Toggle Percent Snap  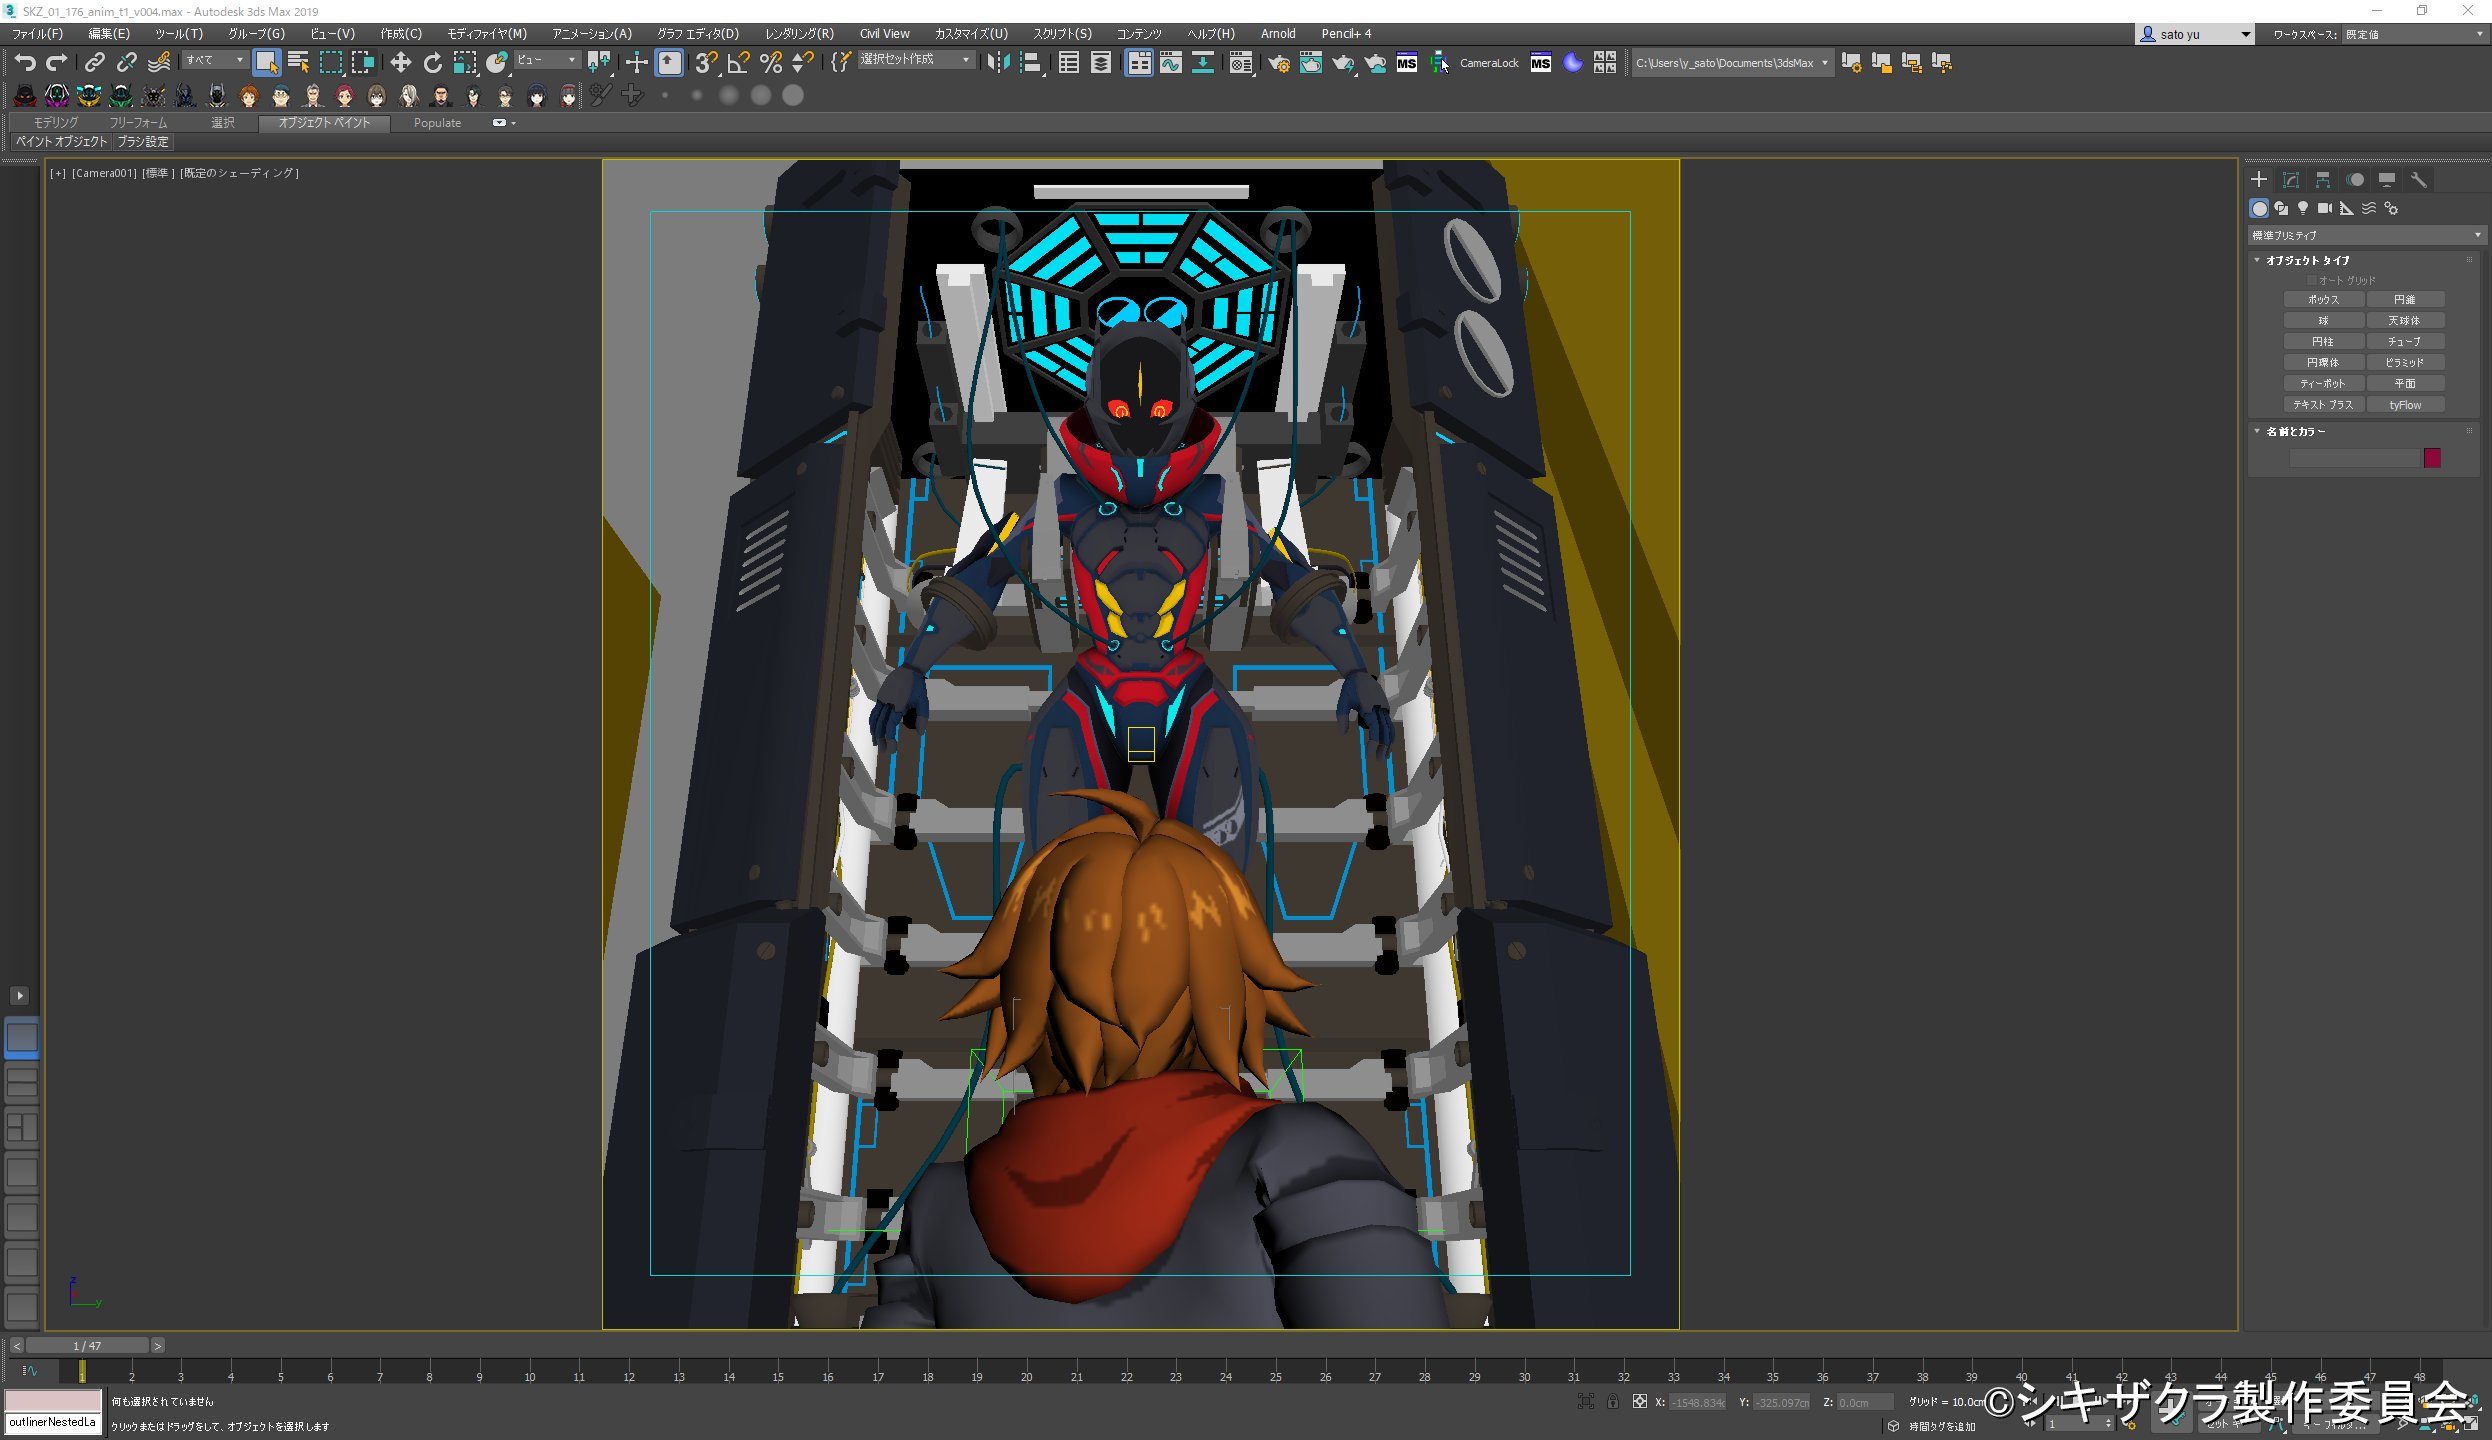pyautogui.click(x=770, y=63)
